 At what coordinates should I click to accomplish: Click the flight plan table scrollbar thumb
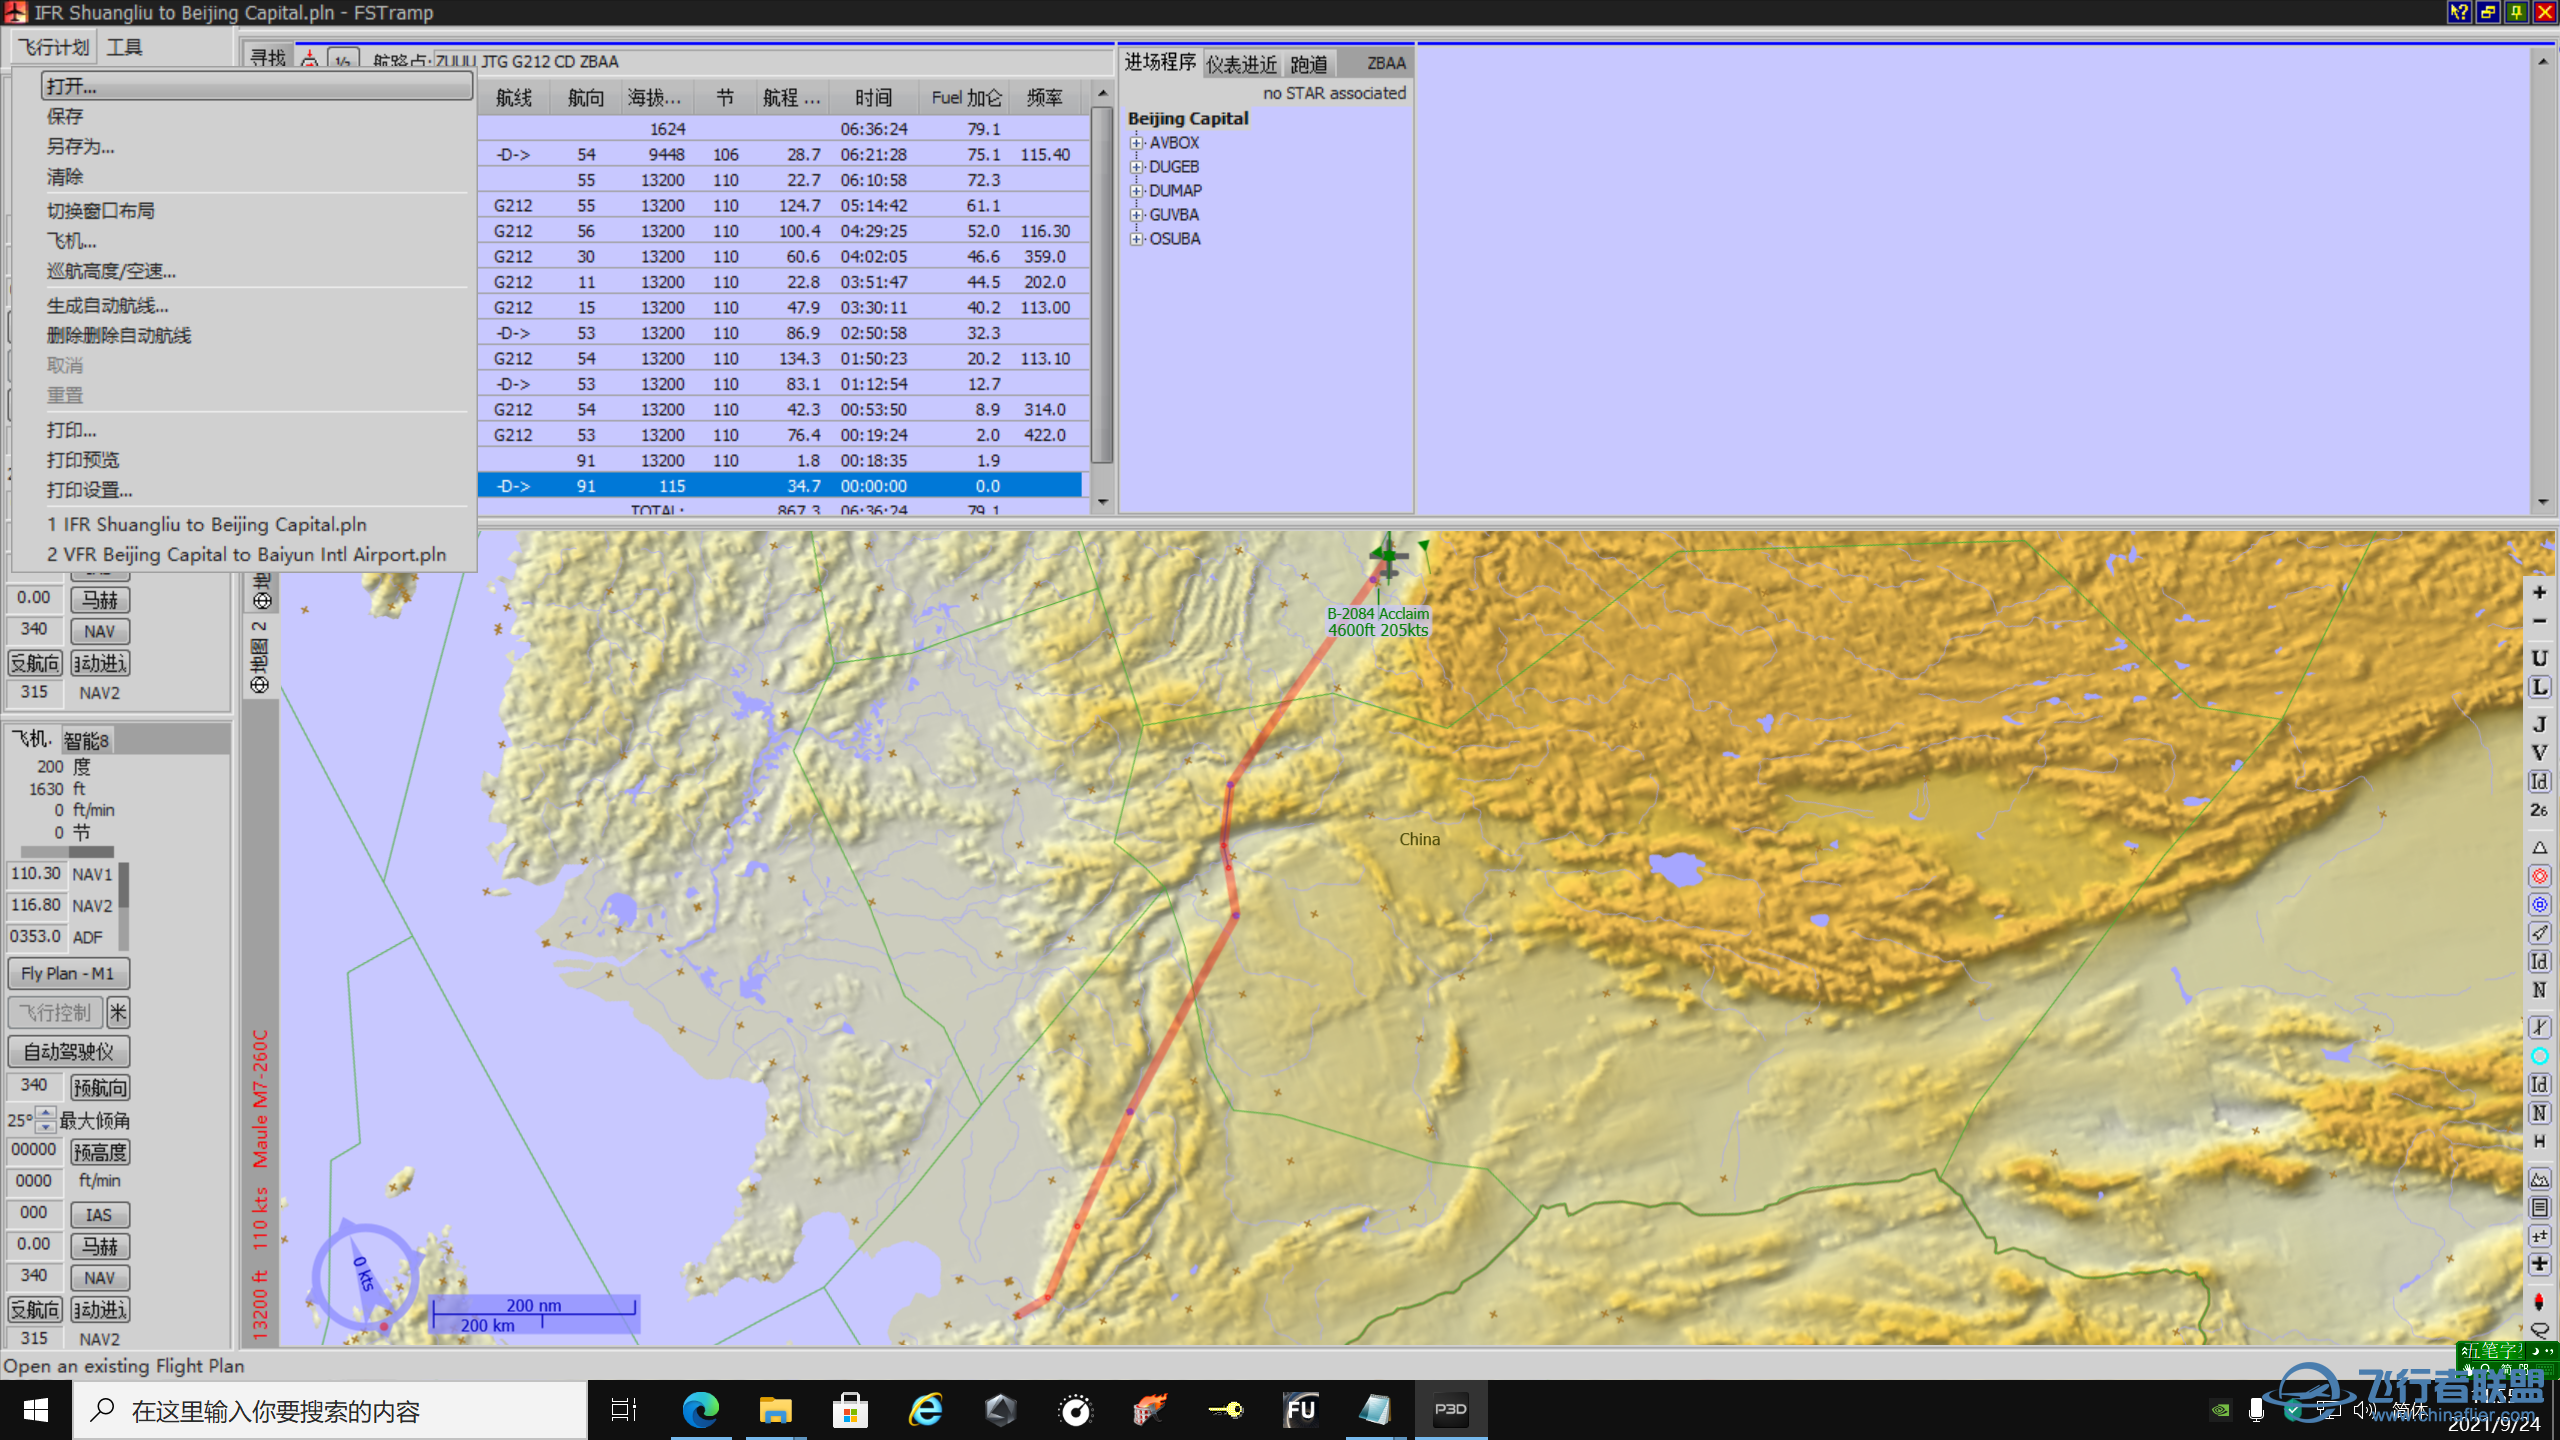point(1102,285)
